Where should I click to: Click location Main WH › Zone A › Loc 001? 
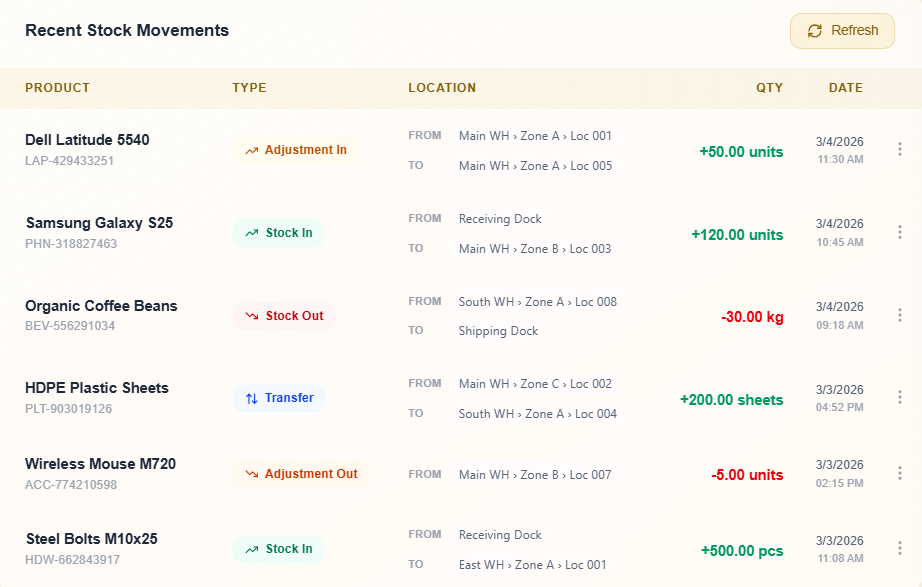(x=535, y=136)
